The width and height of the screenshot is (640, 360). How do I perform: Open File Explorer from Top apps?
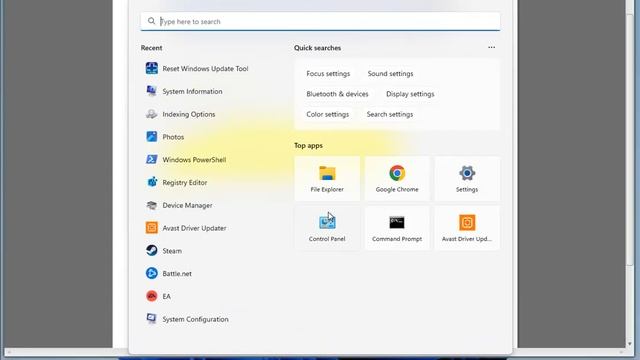point(327,178)
